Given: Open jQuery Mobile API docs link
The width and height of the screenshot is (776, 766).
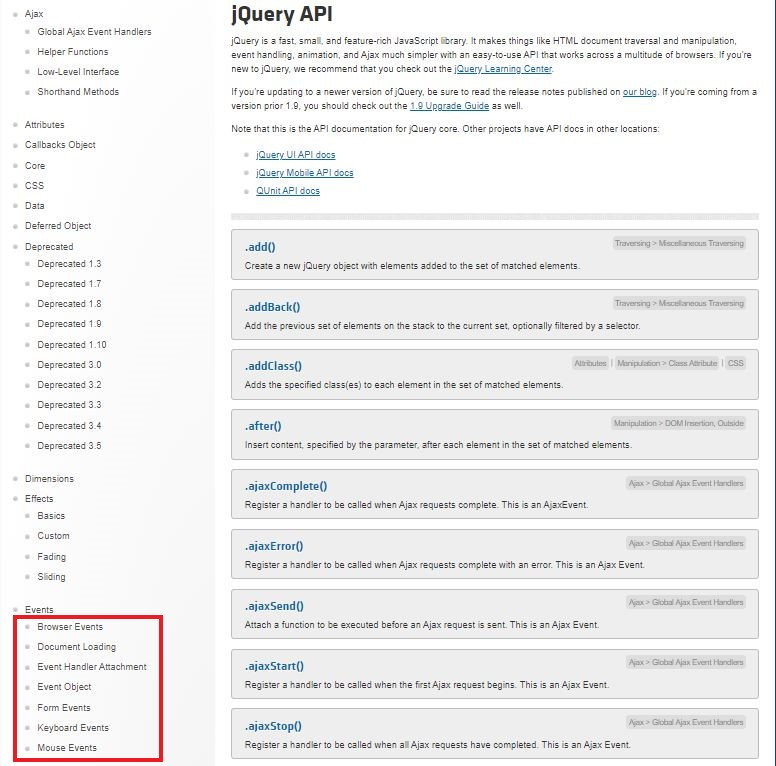Looking at the screenshot, I should (304, 173).
